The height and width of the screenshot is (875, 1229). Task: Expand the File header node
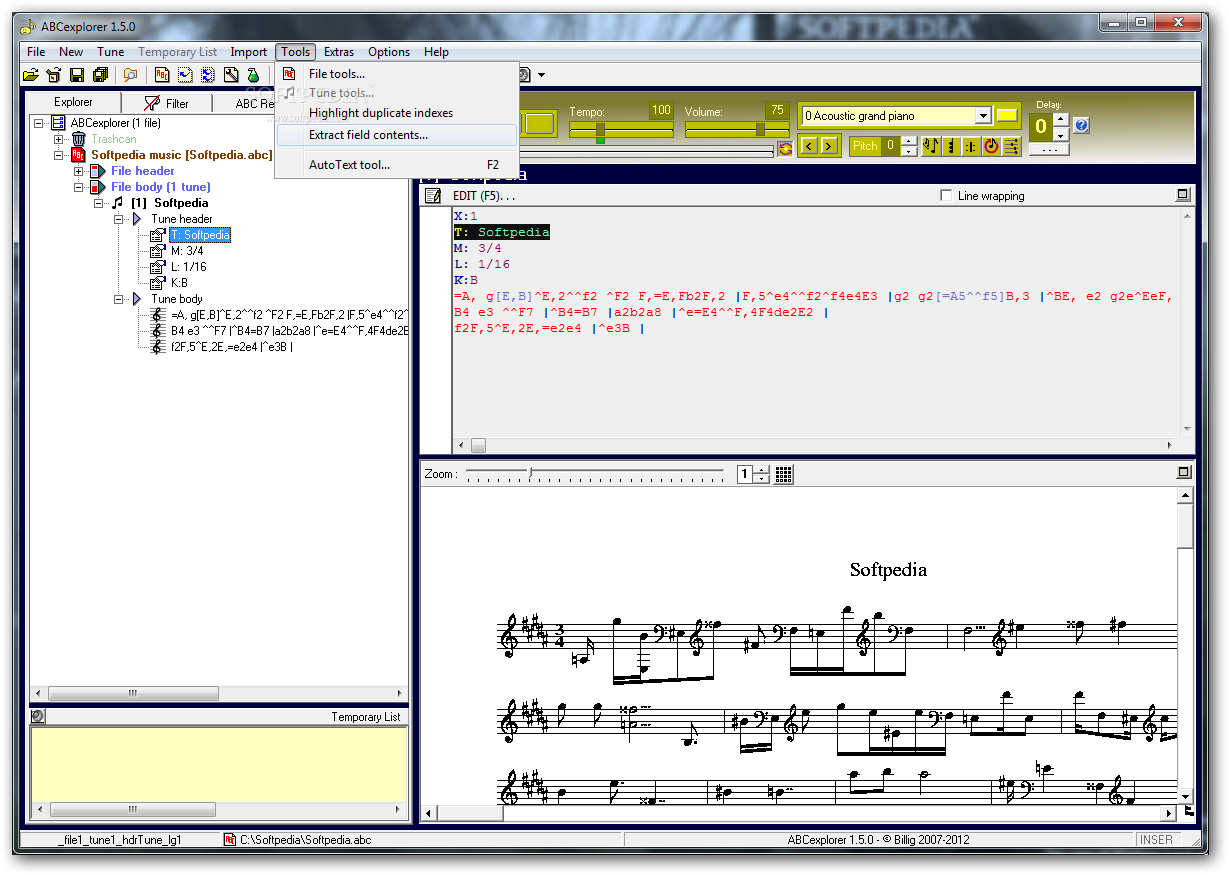pos(78,171)
